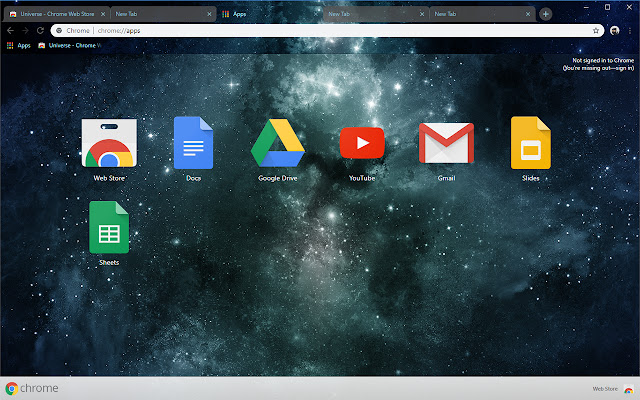Switch to the Apps tab
The image size is (640, 400).
point(267,14)
